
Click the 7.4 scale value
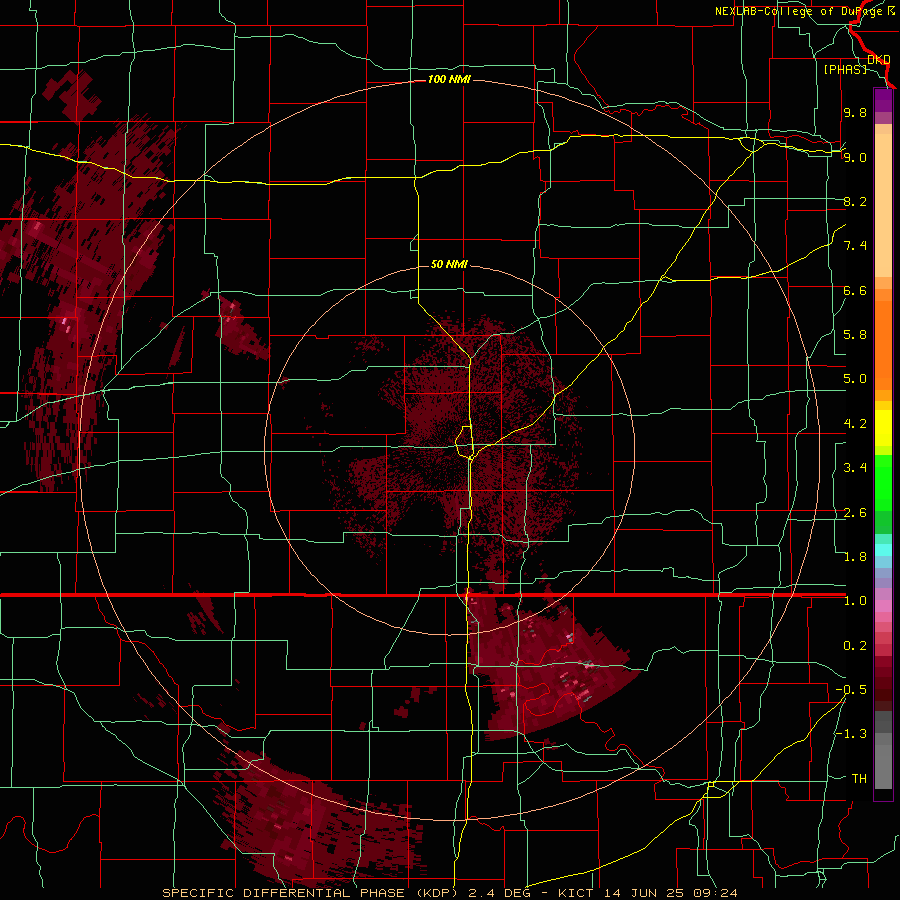pos(855,246)
